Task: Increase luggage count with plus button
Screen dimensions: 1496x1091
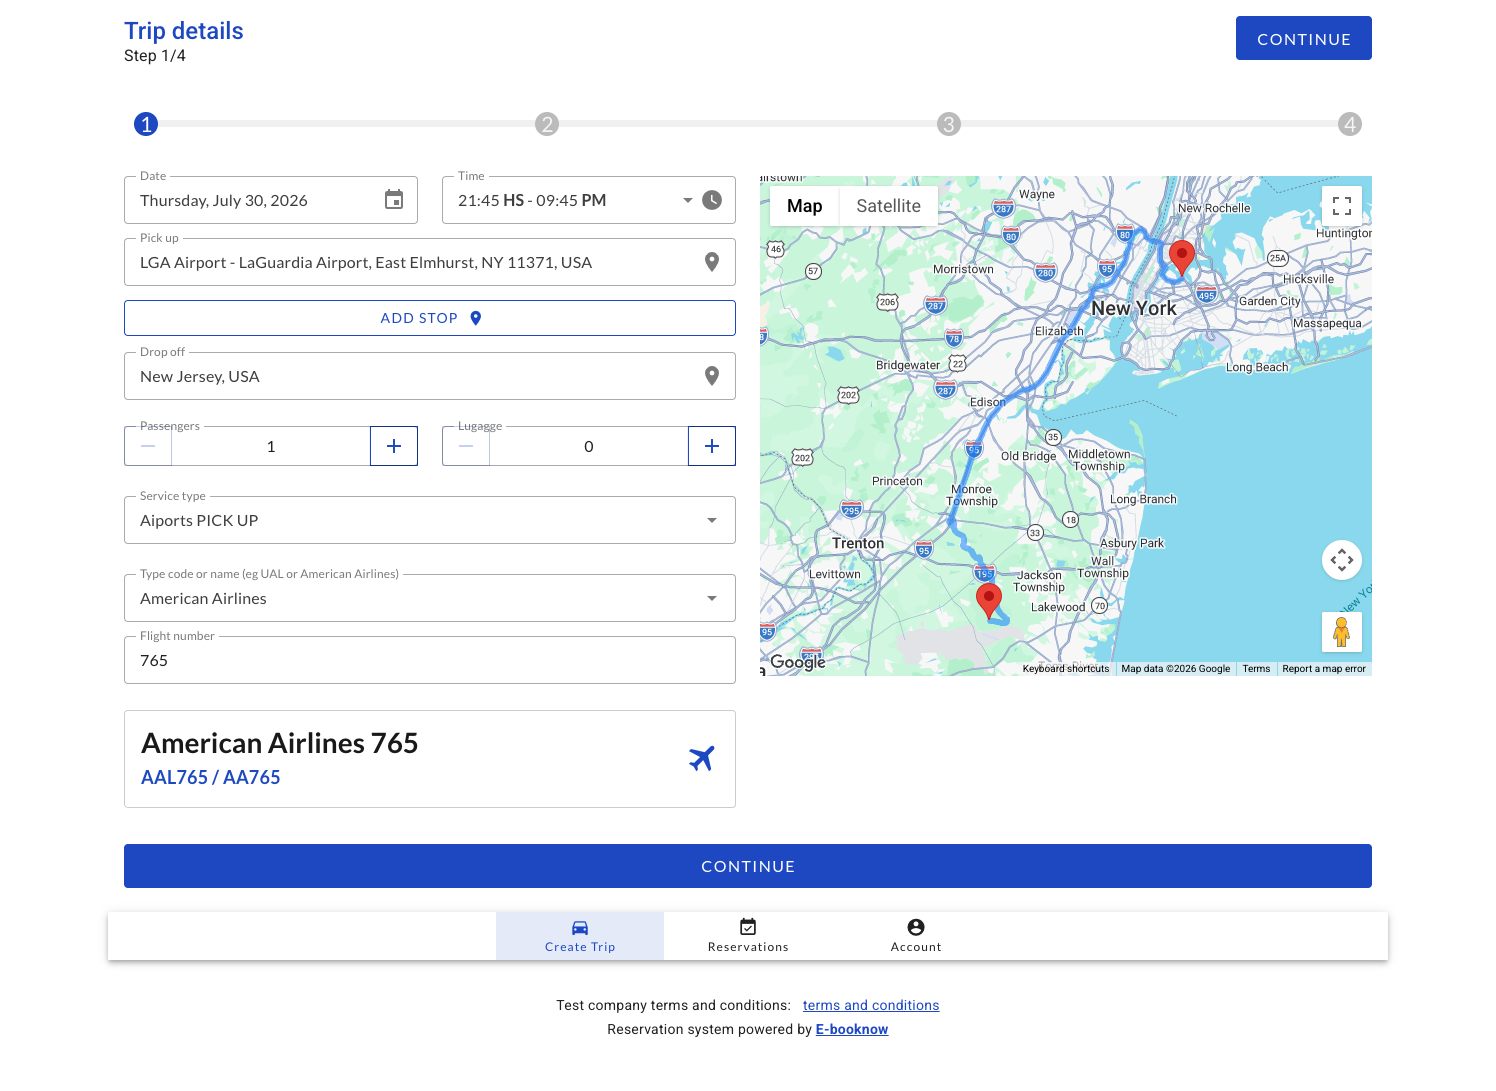Action: [x=712, y=446]
